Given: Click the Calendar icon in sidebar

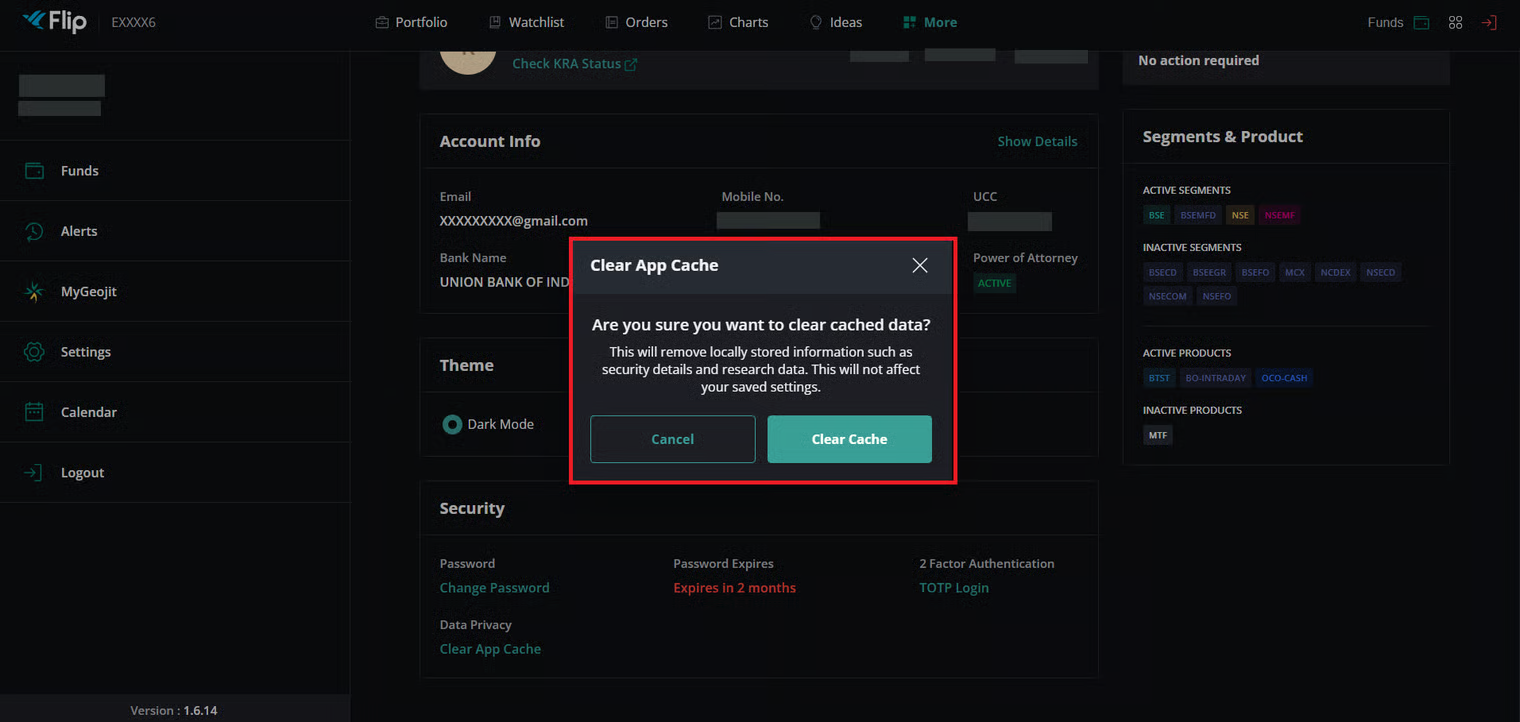Looking at the screenshot, I should 34,412.
